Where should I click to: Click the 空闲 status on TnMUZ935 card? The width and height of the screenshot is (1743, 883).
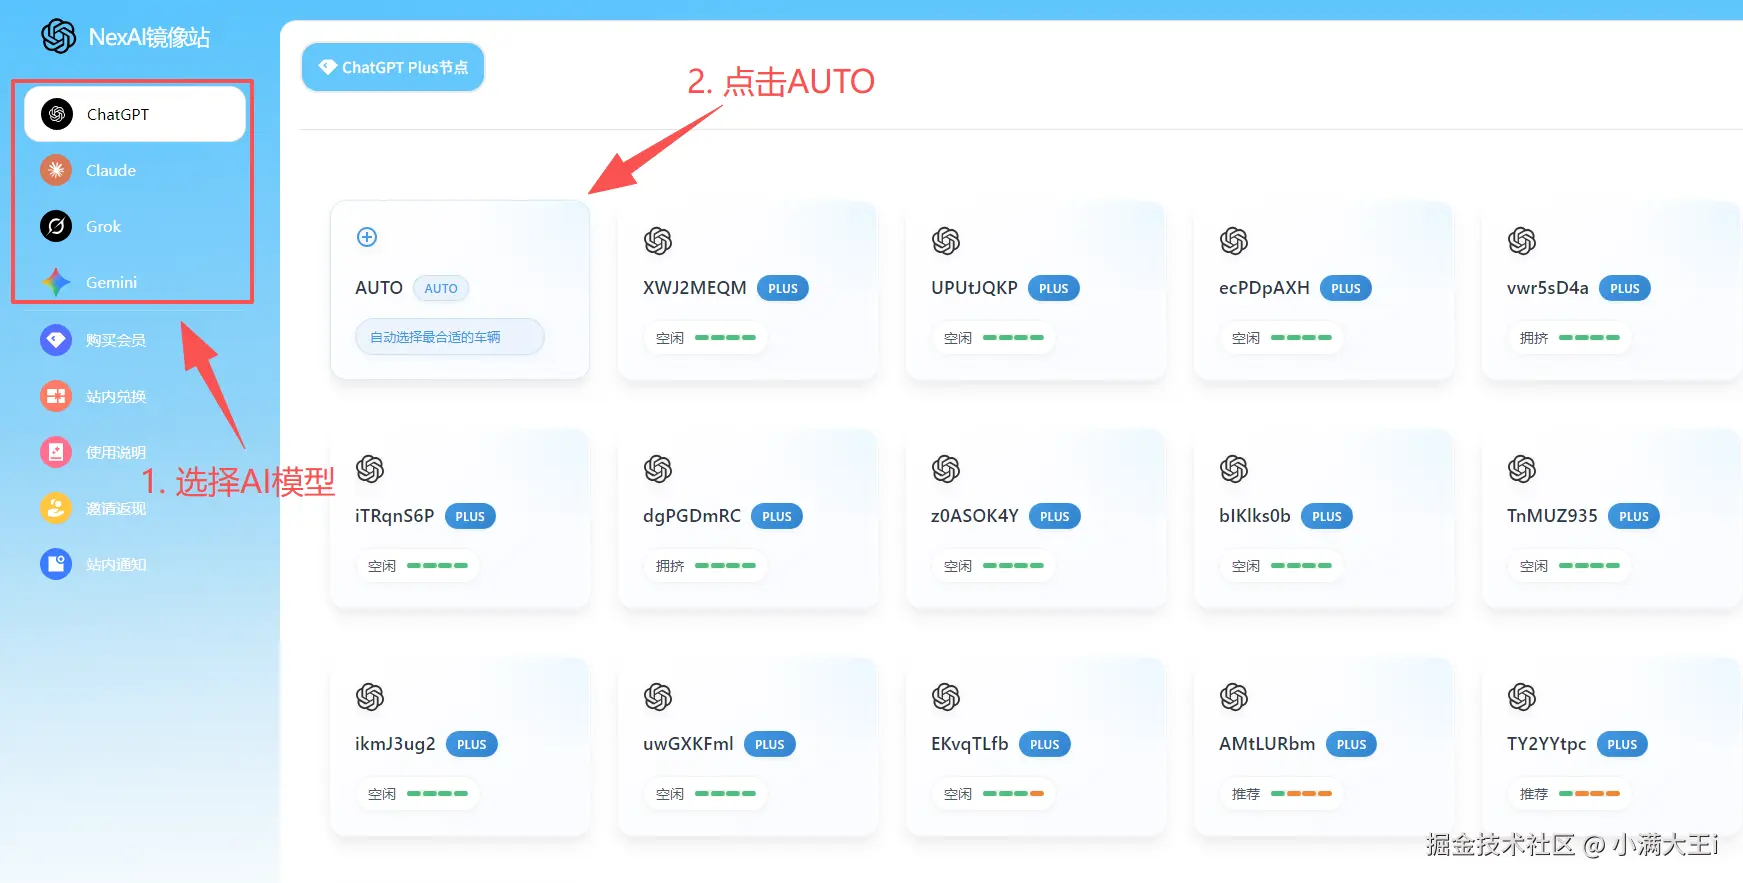1534,566
